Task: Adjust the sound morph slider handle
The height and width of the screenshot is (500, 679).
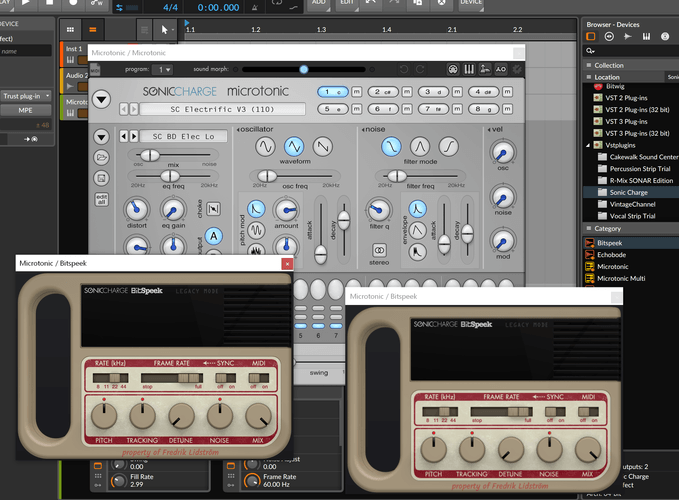Action: 304,69
